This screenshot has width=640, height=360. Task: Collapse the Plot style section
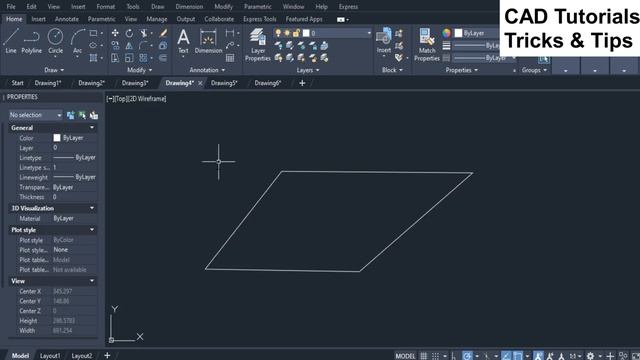pos(92,230)
